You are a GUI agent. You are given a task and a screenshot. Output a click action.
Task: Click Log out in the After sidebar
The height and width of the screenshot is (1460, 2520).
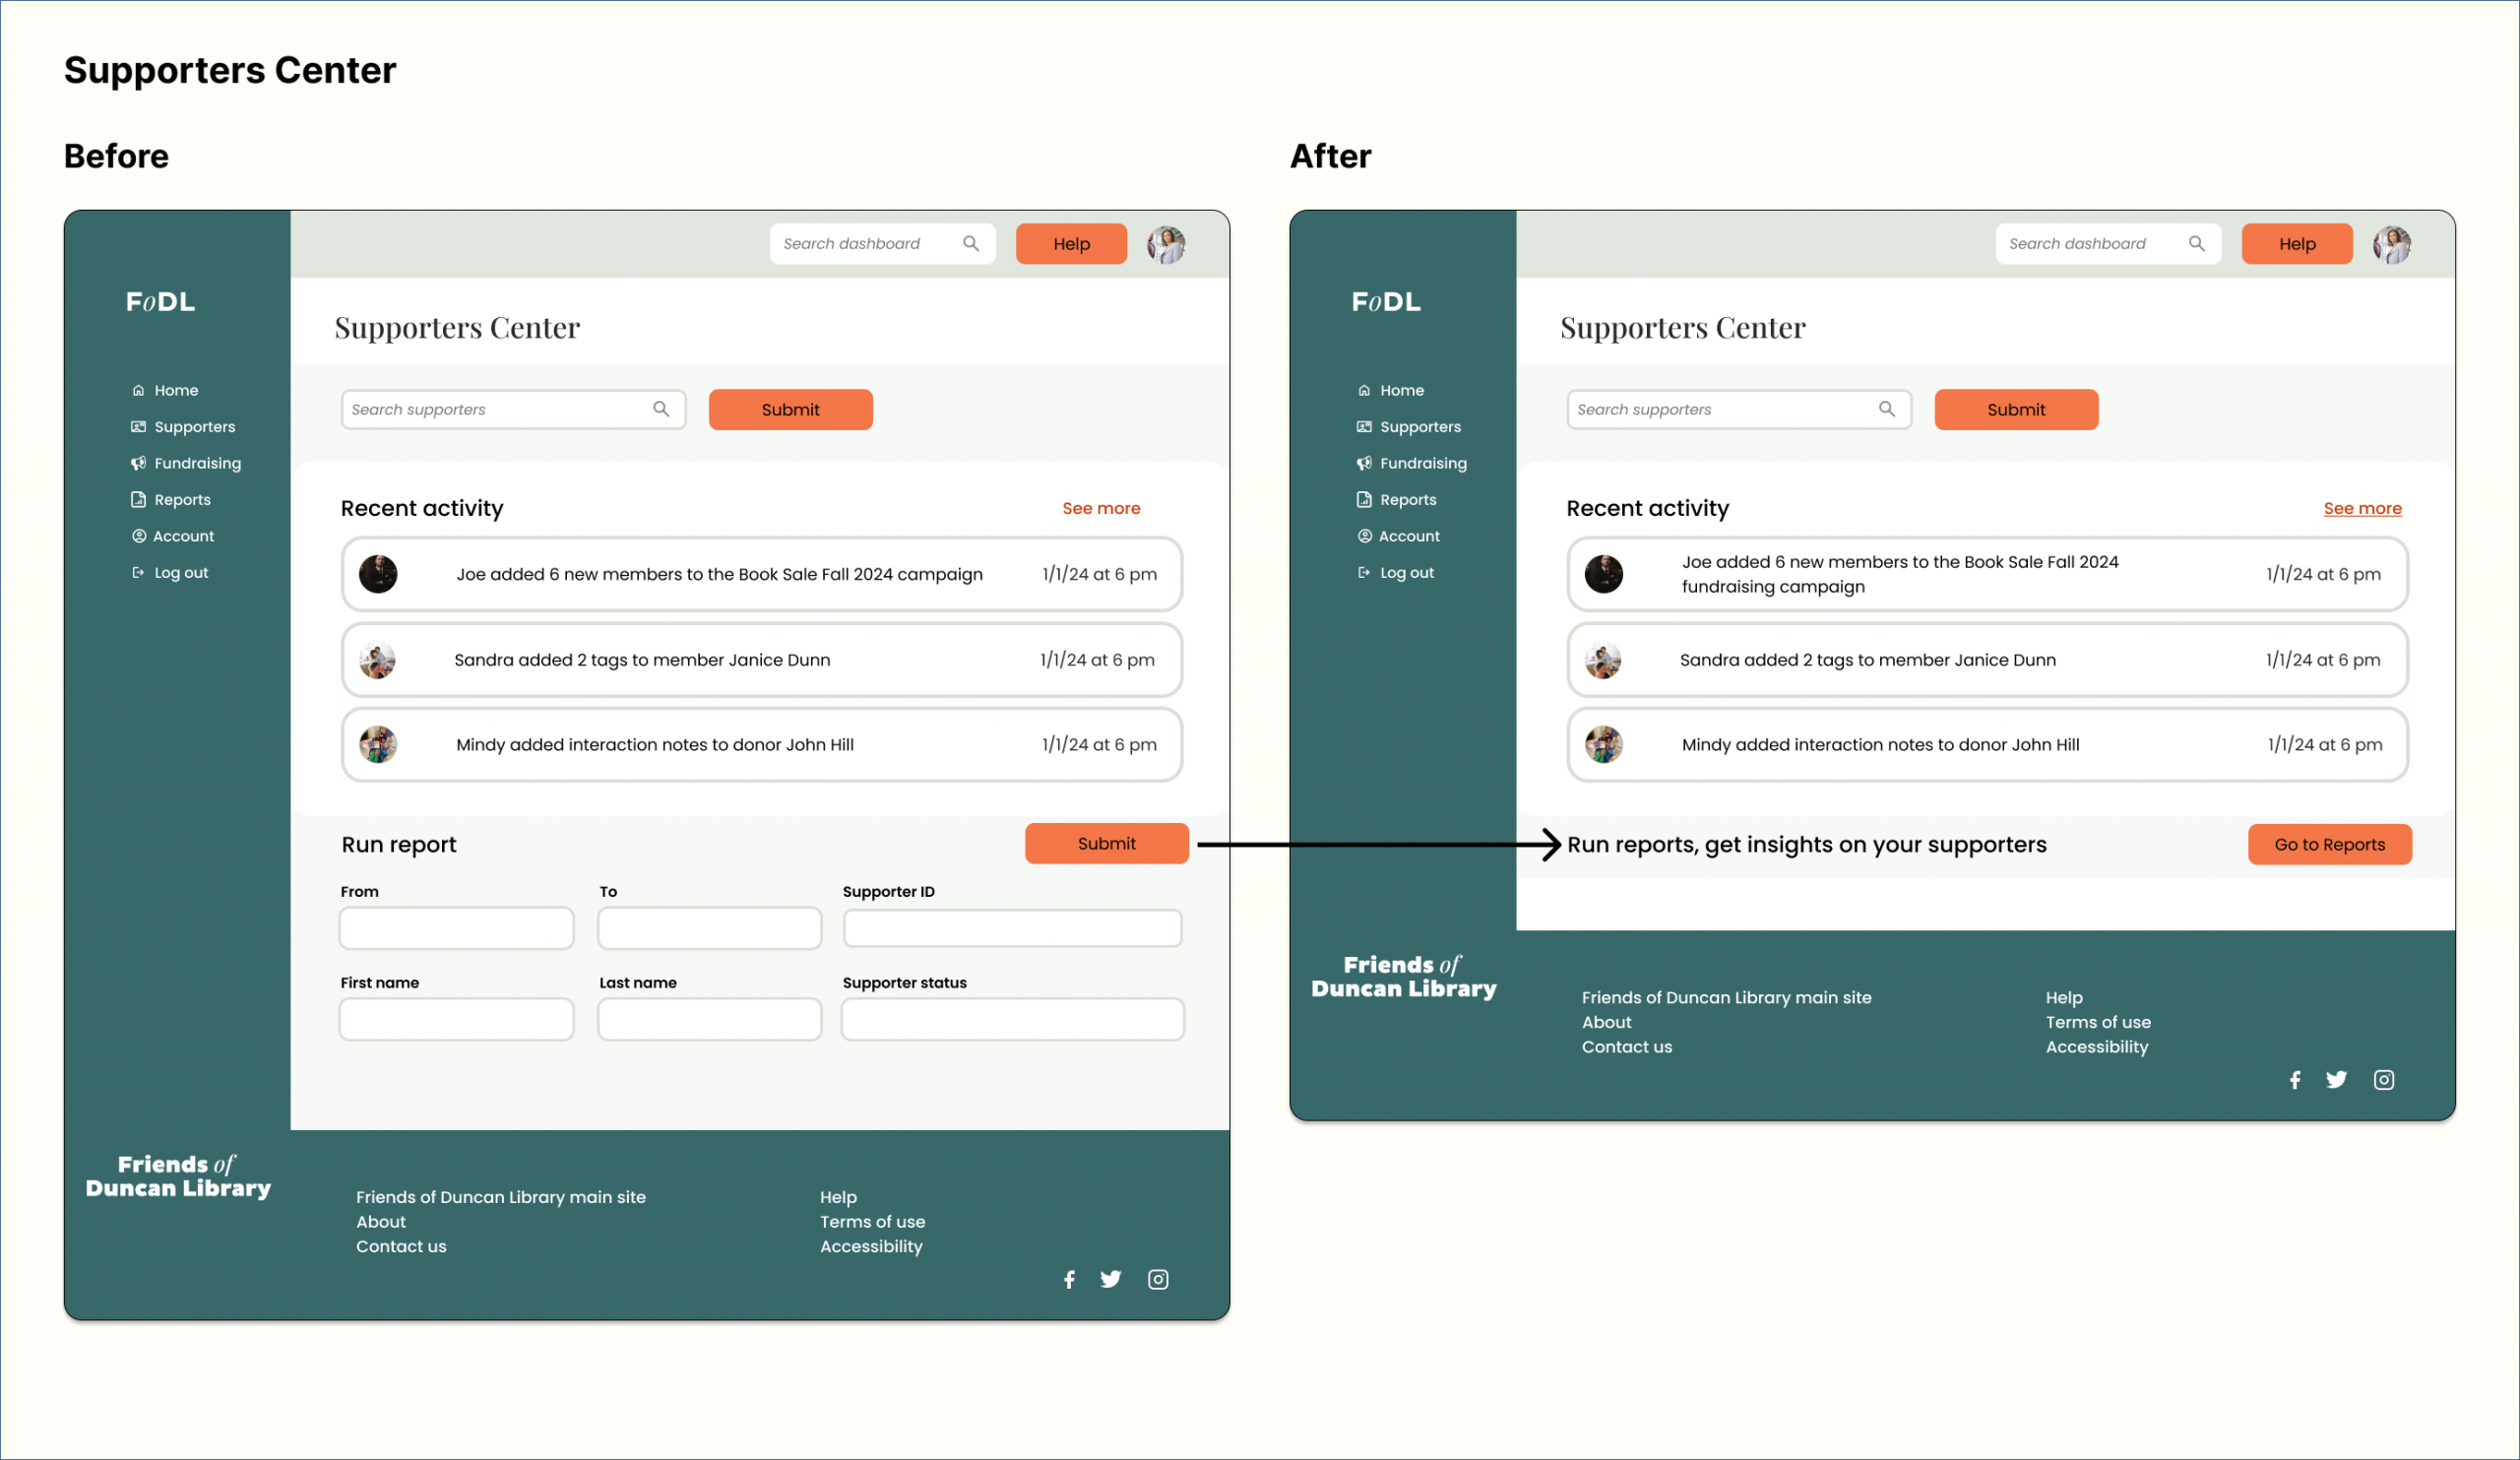tap(1406, 573)
